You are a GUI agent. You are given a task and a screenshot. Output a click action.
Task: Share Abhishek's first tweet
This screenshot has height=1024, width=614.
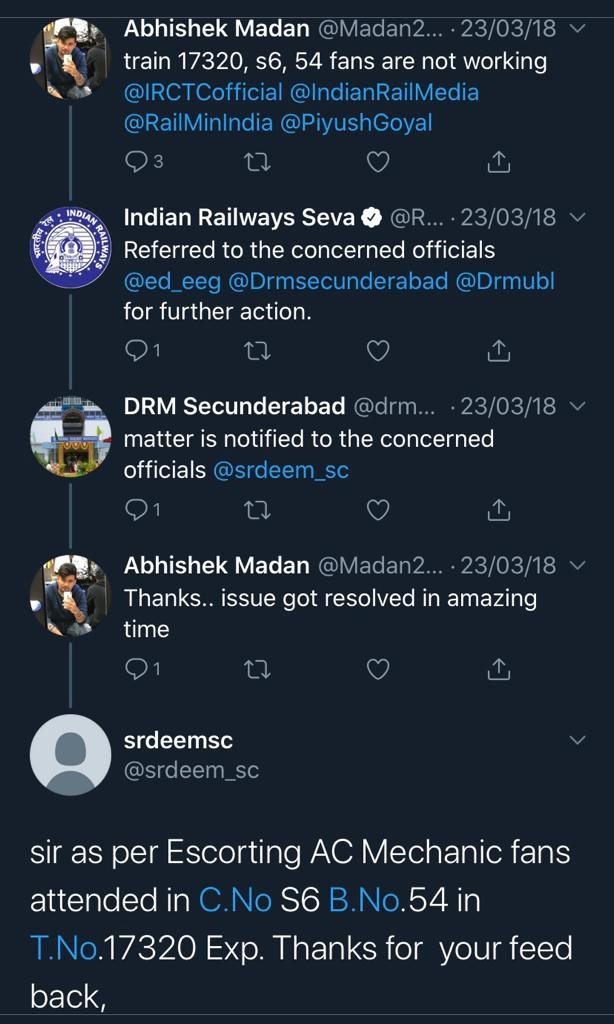tap(498, 160)
